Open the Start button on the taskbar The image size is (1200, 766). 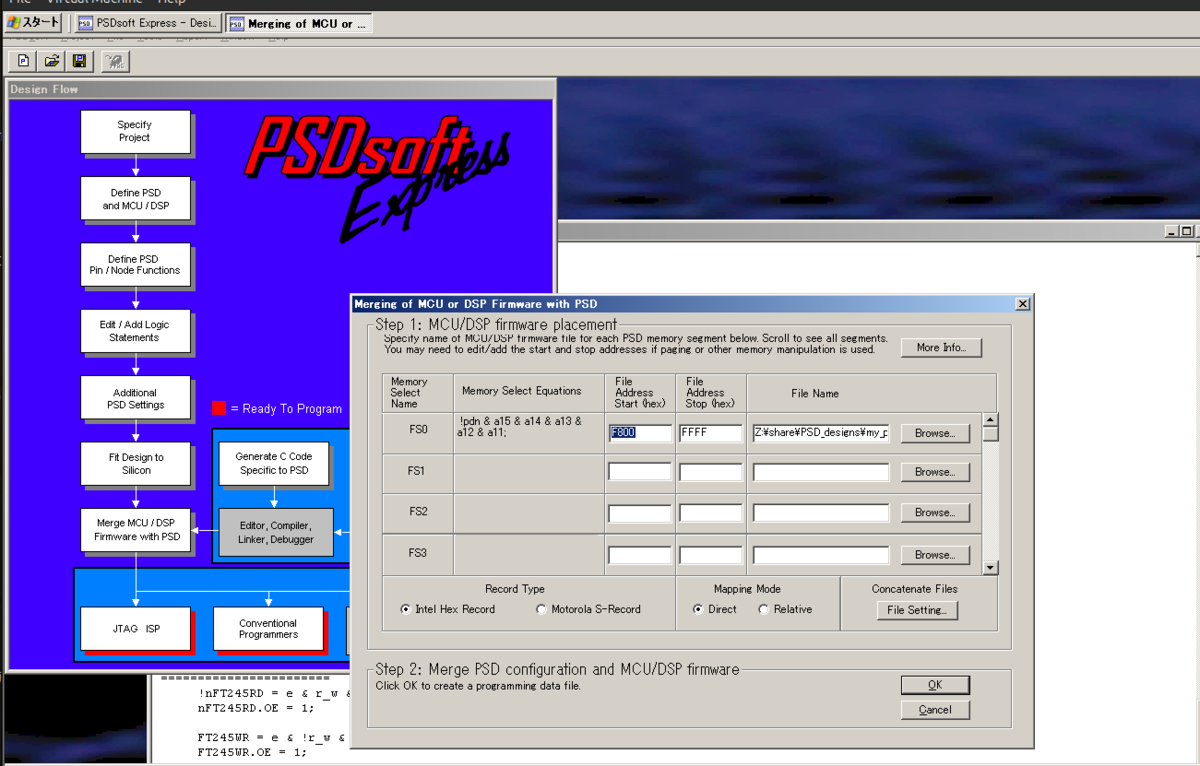(x=34, y=23)
